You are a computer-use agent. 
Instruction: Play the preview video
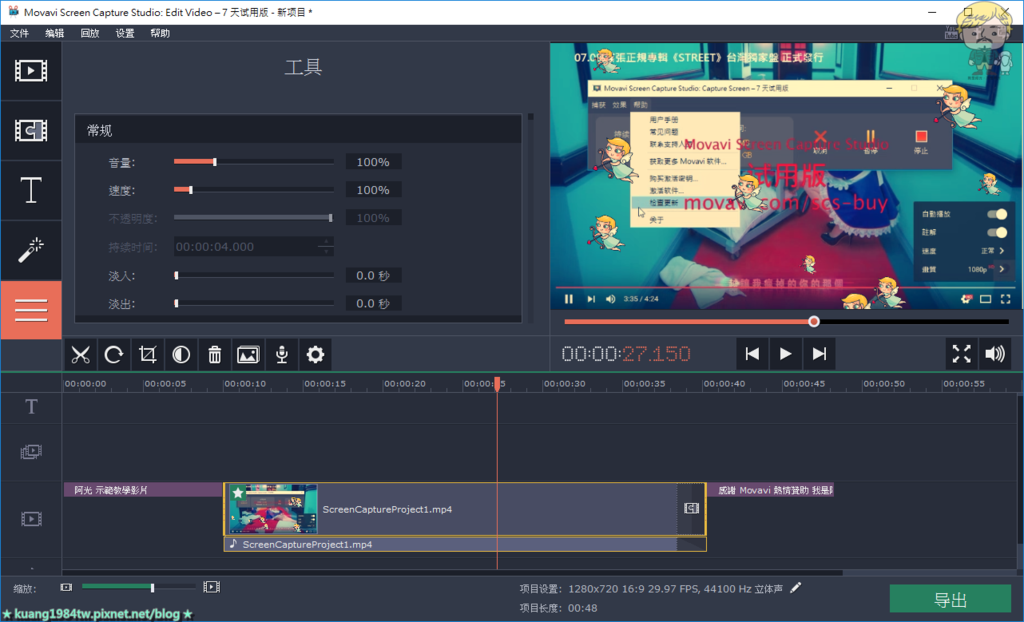tap(786, 354)
